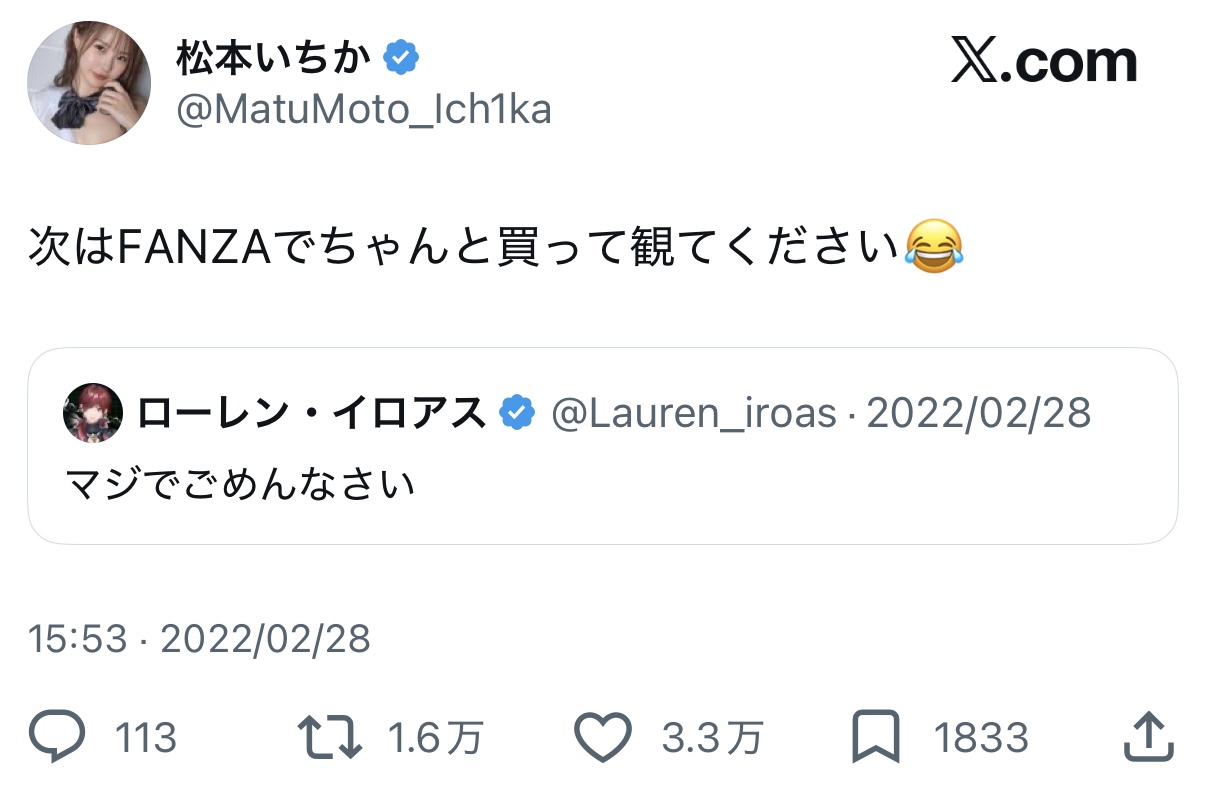Click the laughing-crying emoji in the tweet
This screenshot has width=1206, height=801.
click(x=933, y=249)
